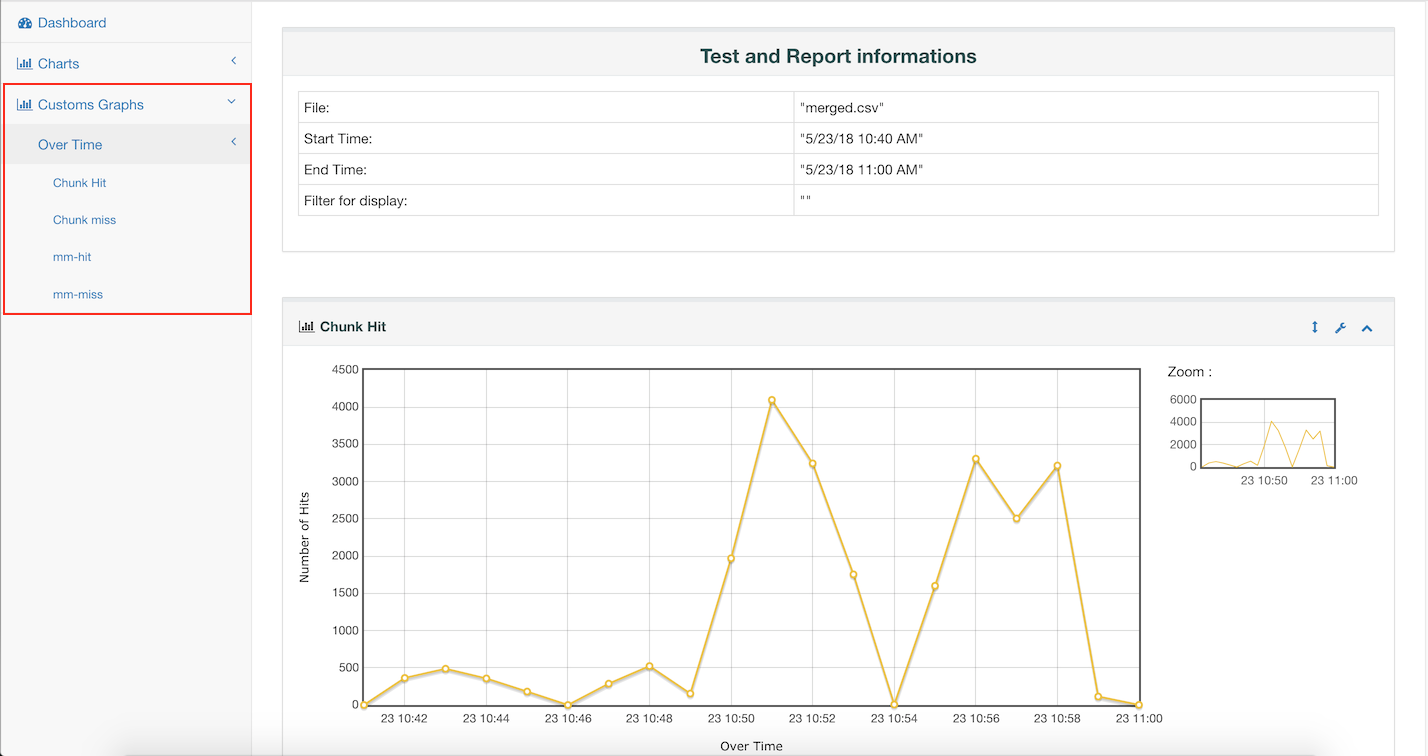The height and width of the screenshot is (756, 1428).
Task: Open the Chunk Hit graph link
Action: coord(80,183)
